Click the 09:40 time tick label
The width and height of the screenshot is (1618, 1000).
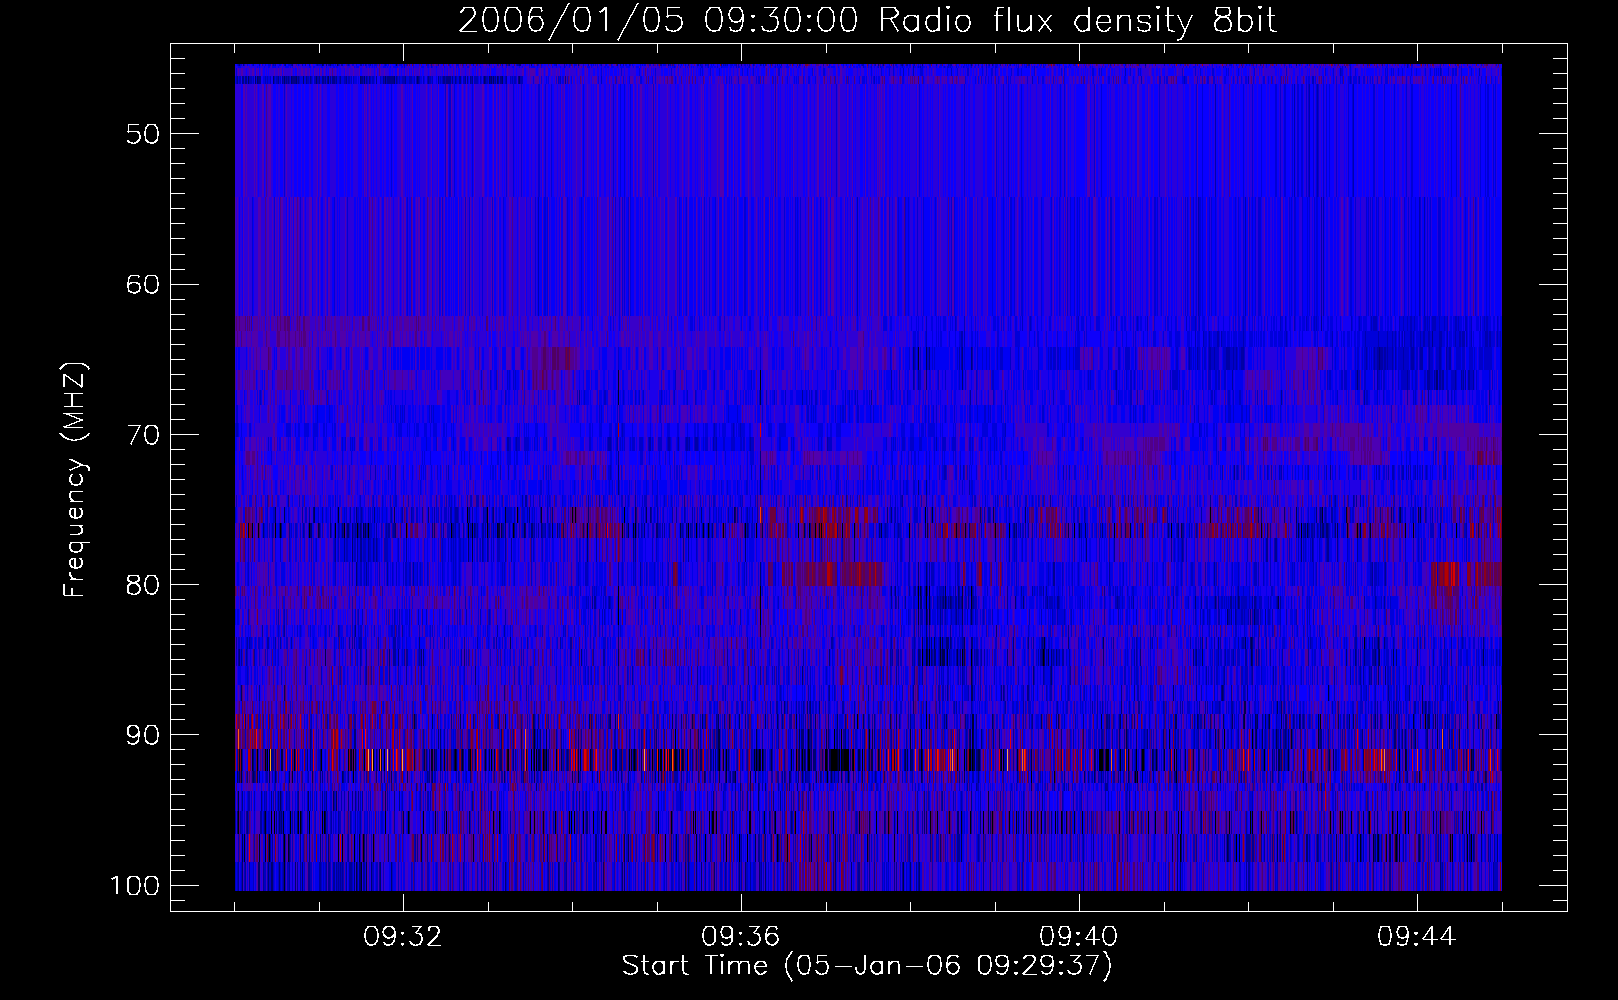(x=1079, y=937)
